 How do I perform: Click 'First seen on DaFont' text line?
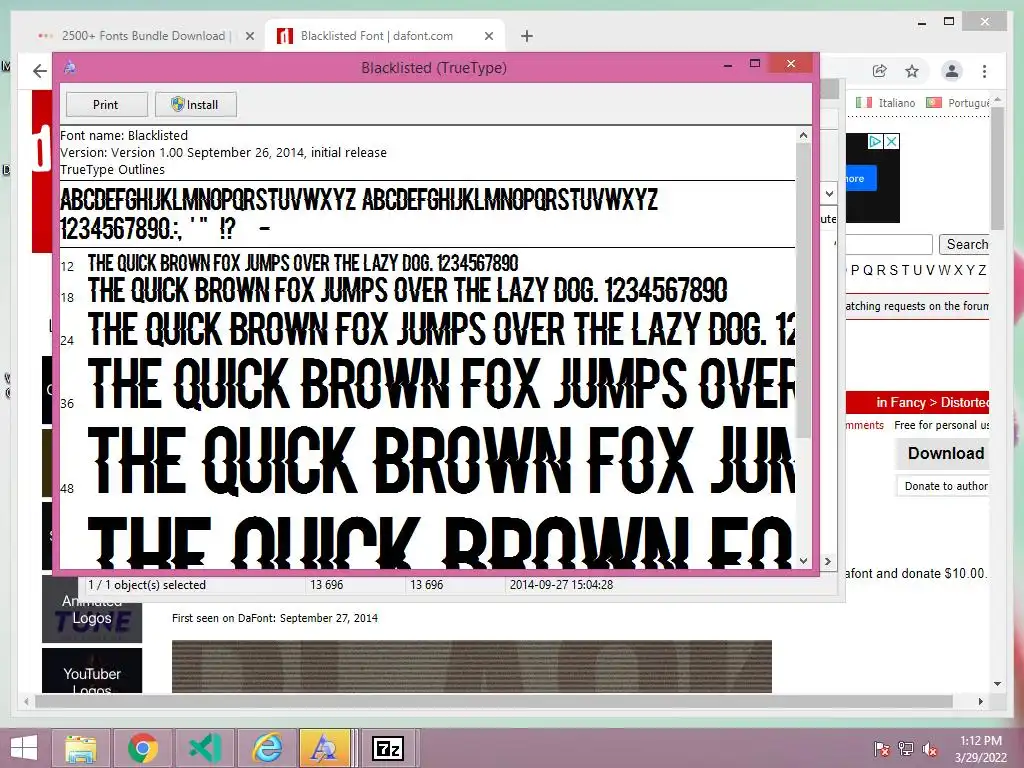pyautogui.click(x=275, y=618)
